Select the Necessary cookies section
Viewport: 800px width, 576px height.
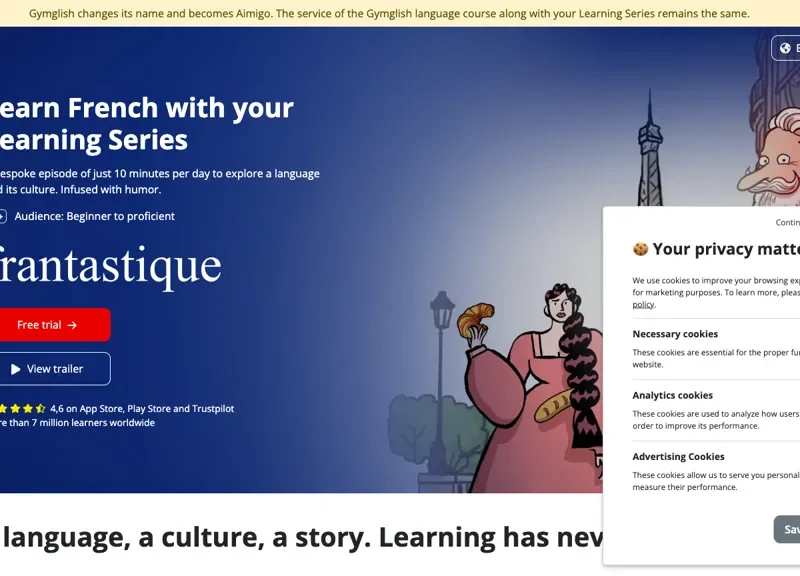pos(675,334)
